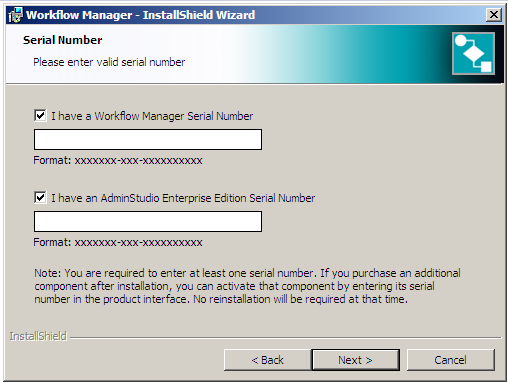Focus the AdminStudio serial number field
This screenshot has width=508, height=383.
click(148, 221)
